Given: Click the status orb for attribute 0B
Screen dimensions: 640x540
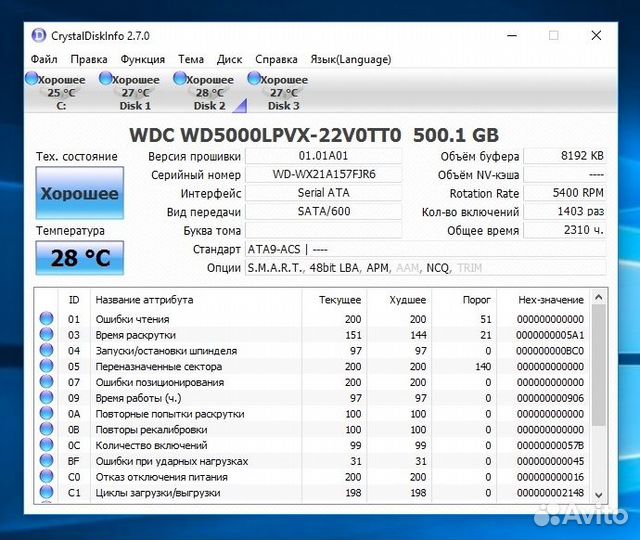Looking at the screenshot, I should point(47,429).
